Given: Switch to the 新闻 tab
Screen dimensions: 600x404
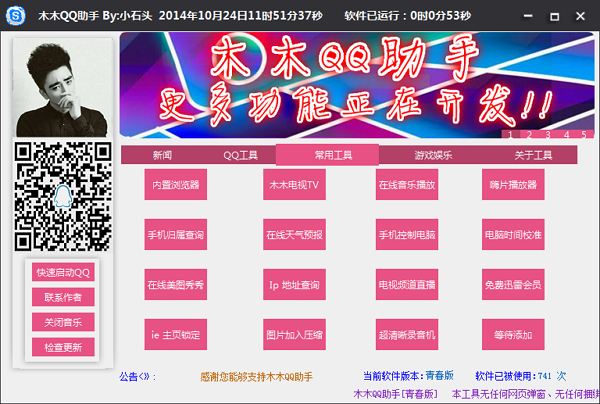Looking at the screenshot, I should tap(162, 155).
